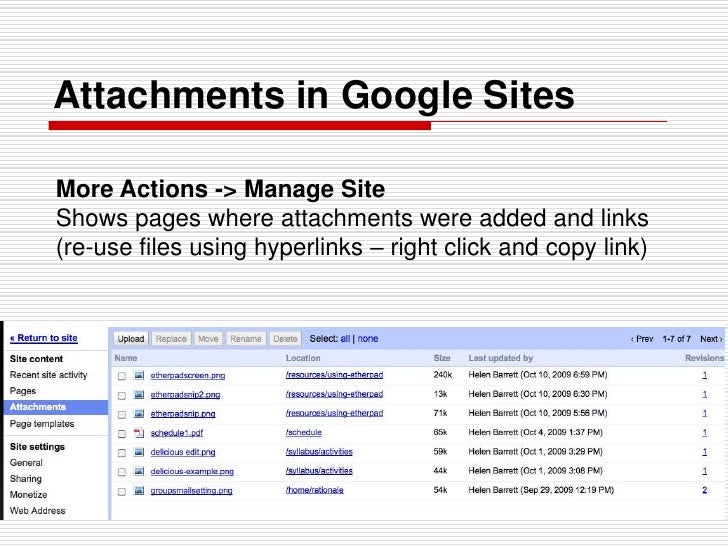This screenshot has height=546, width=728.
Task: Select the delicious edit.png checkbox
Action: tap(122, 453)
